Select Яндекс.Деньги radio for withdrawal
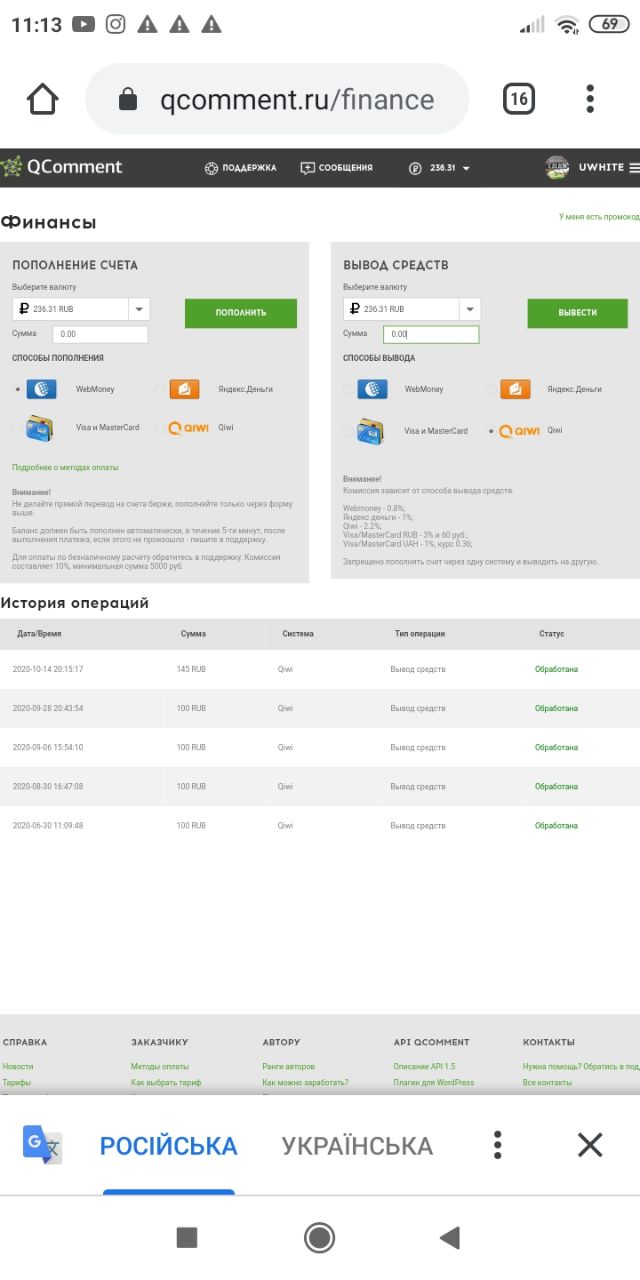The width and height of the screenshot is (640, 1280). (x=490, y=390)
